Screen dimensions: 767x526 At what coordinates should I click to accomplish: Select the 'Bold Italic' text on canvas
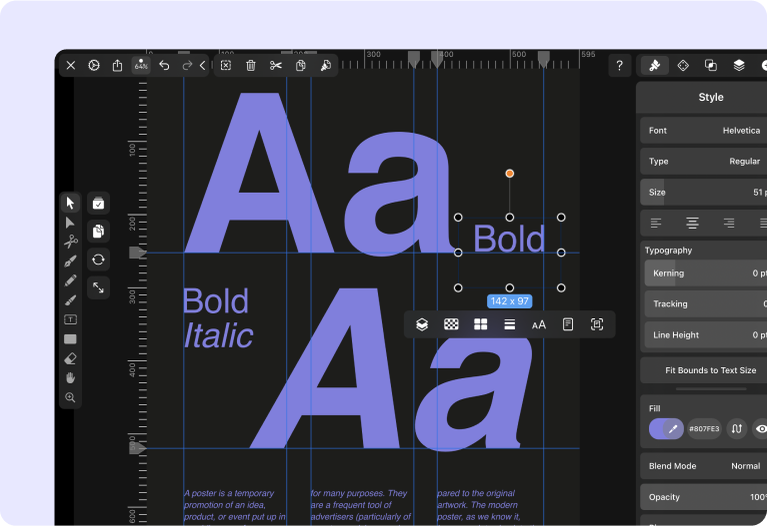click(218, 318)
